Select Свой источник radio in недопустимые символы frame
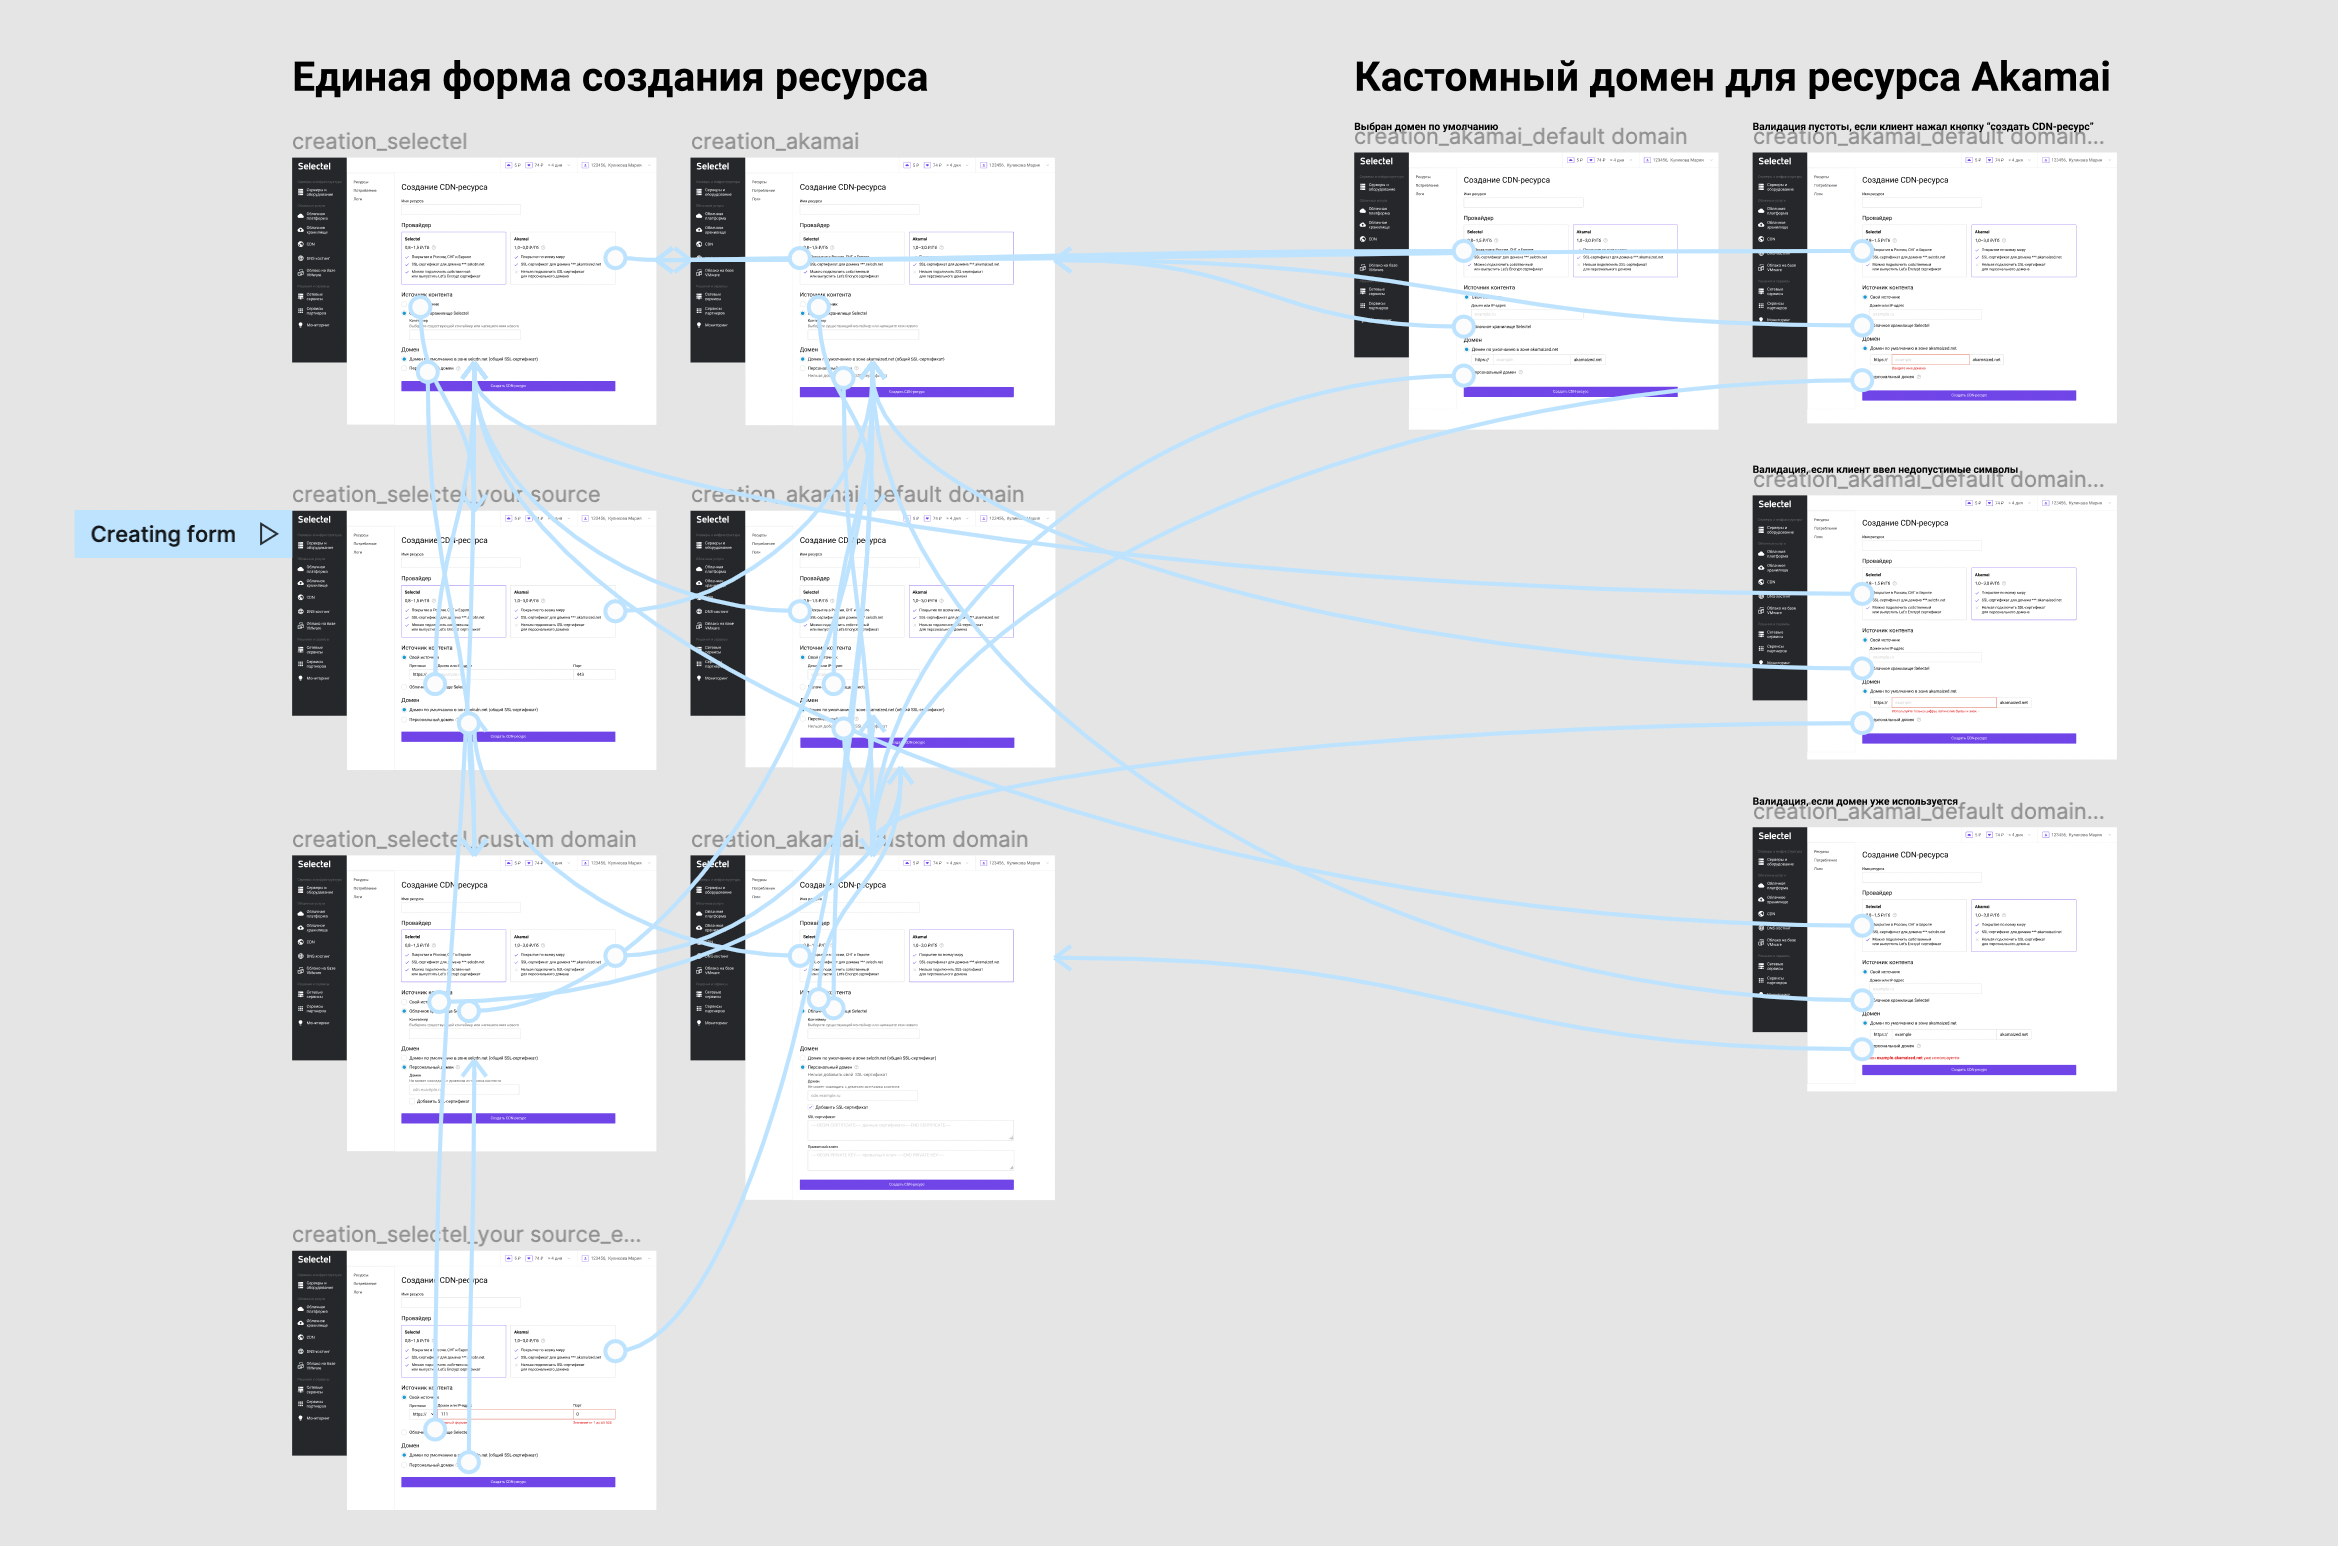The image size is (2338, 1546). pyautogui.click(x=1865, y=640)
